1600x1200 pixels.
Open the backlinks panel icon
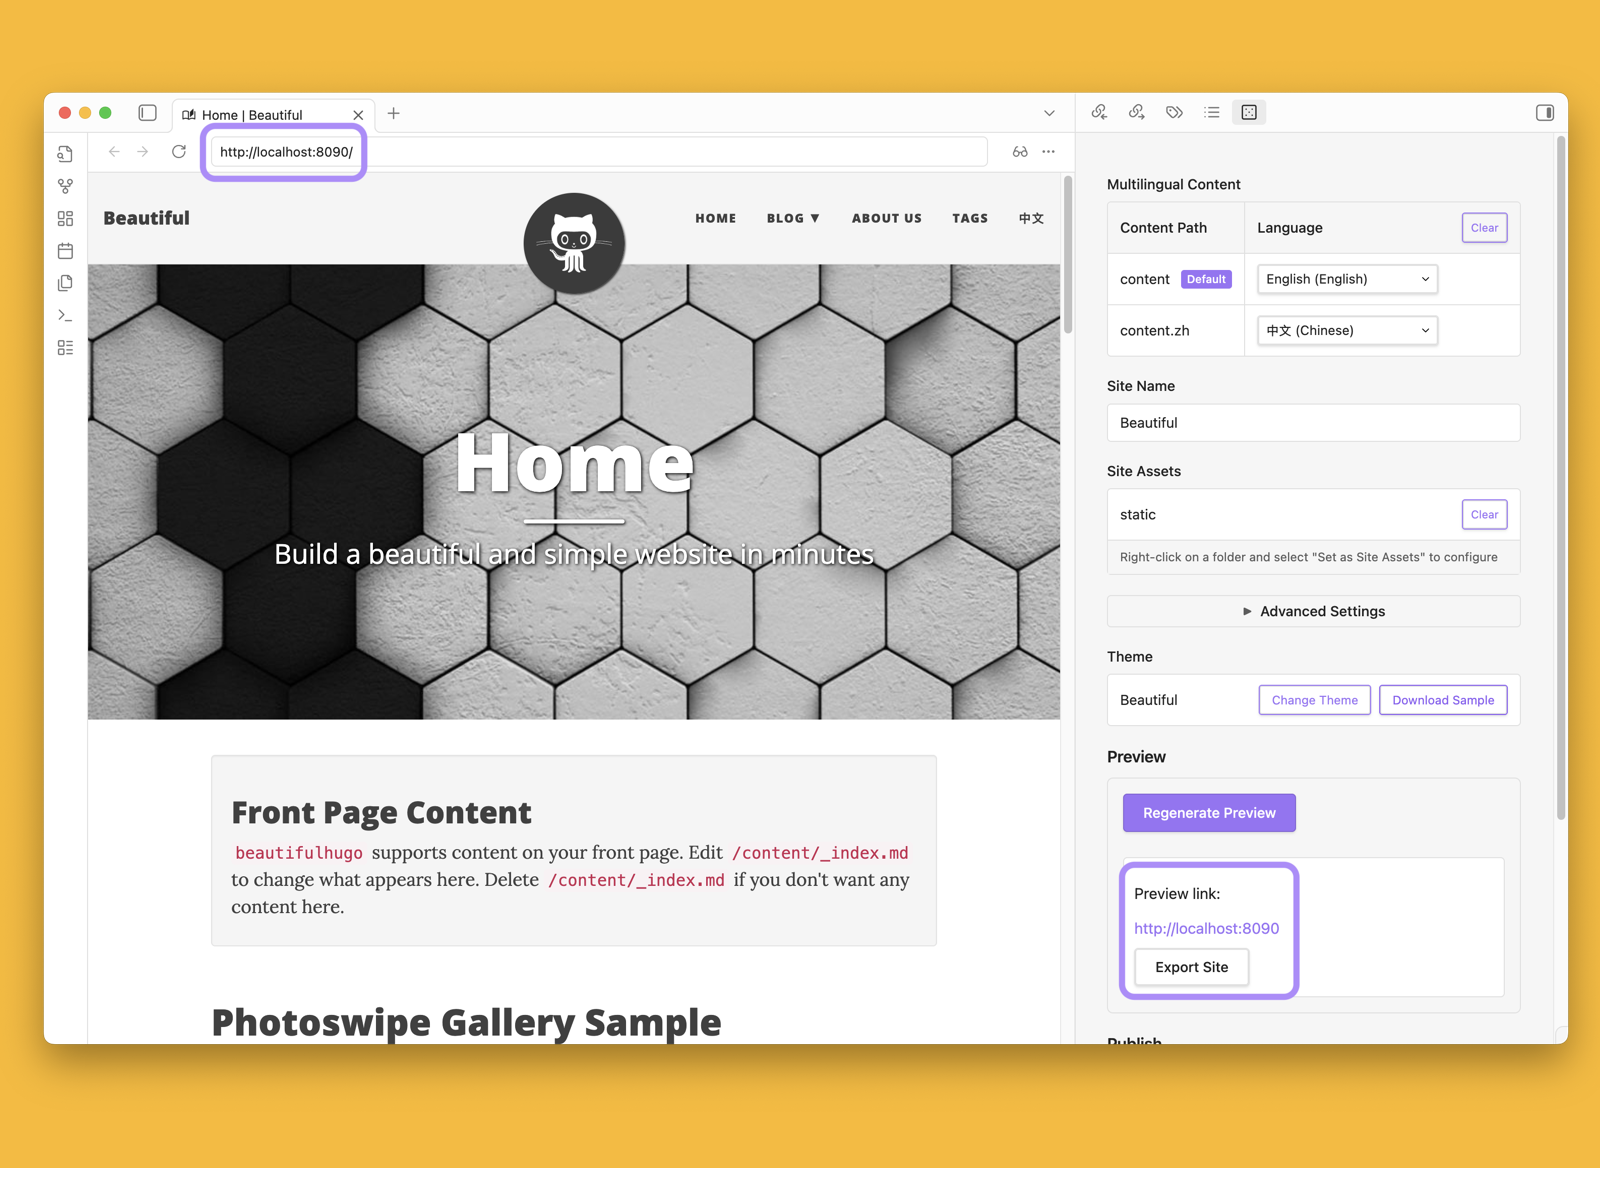(x=1099, y=112)
